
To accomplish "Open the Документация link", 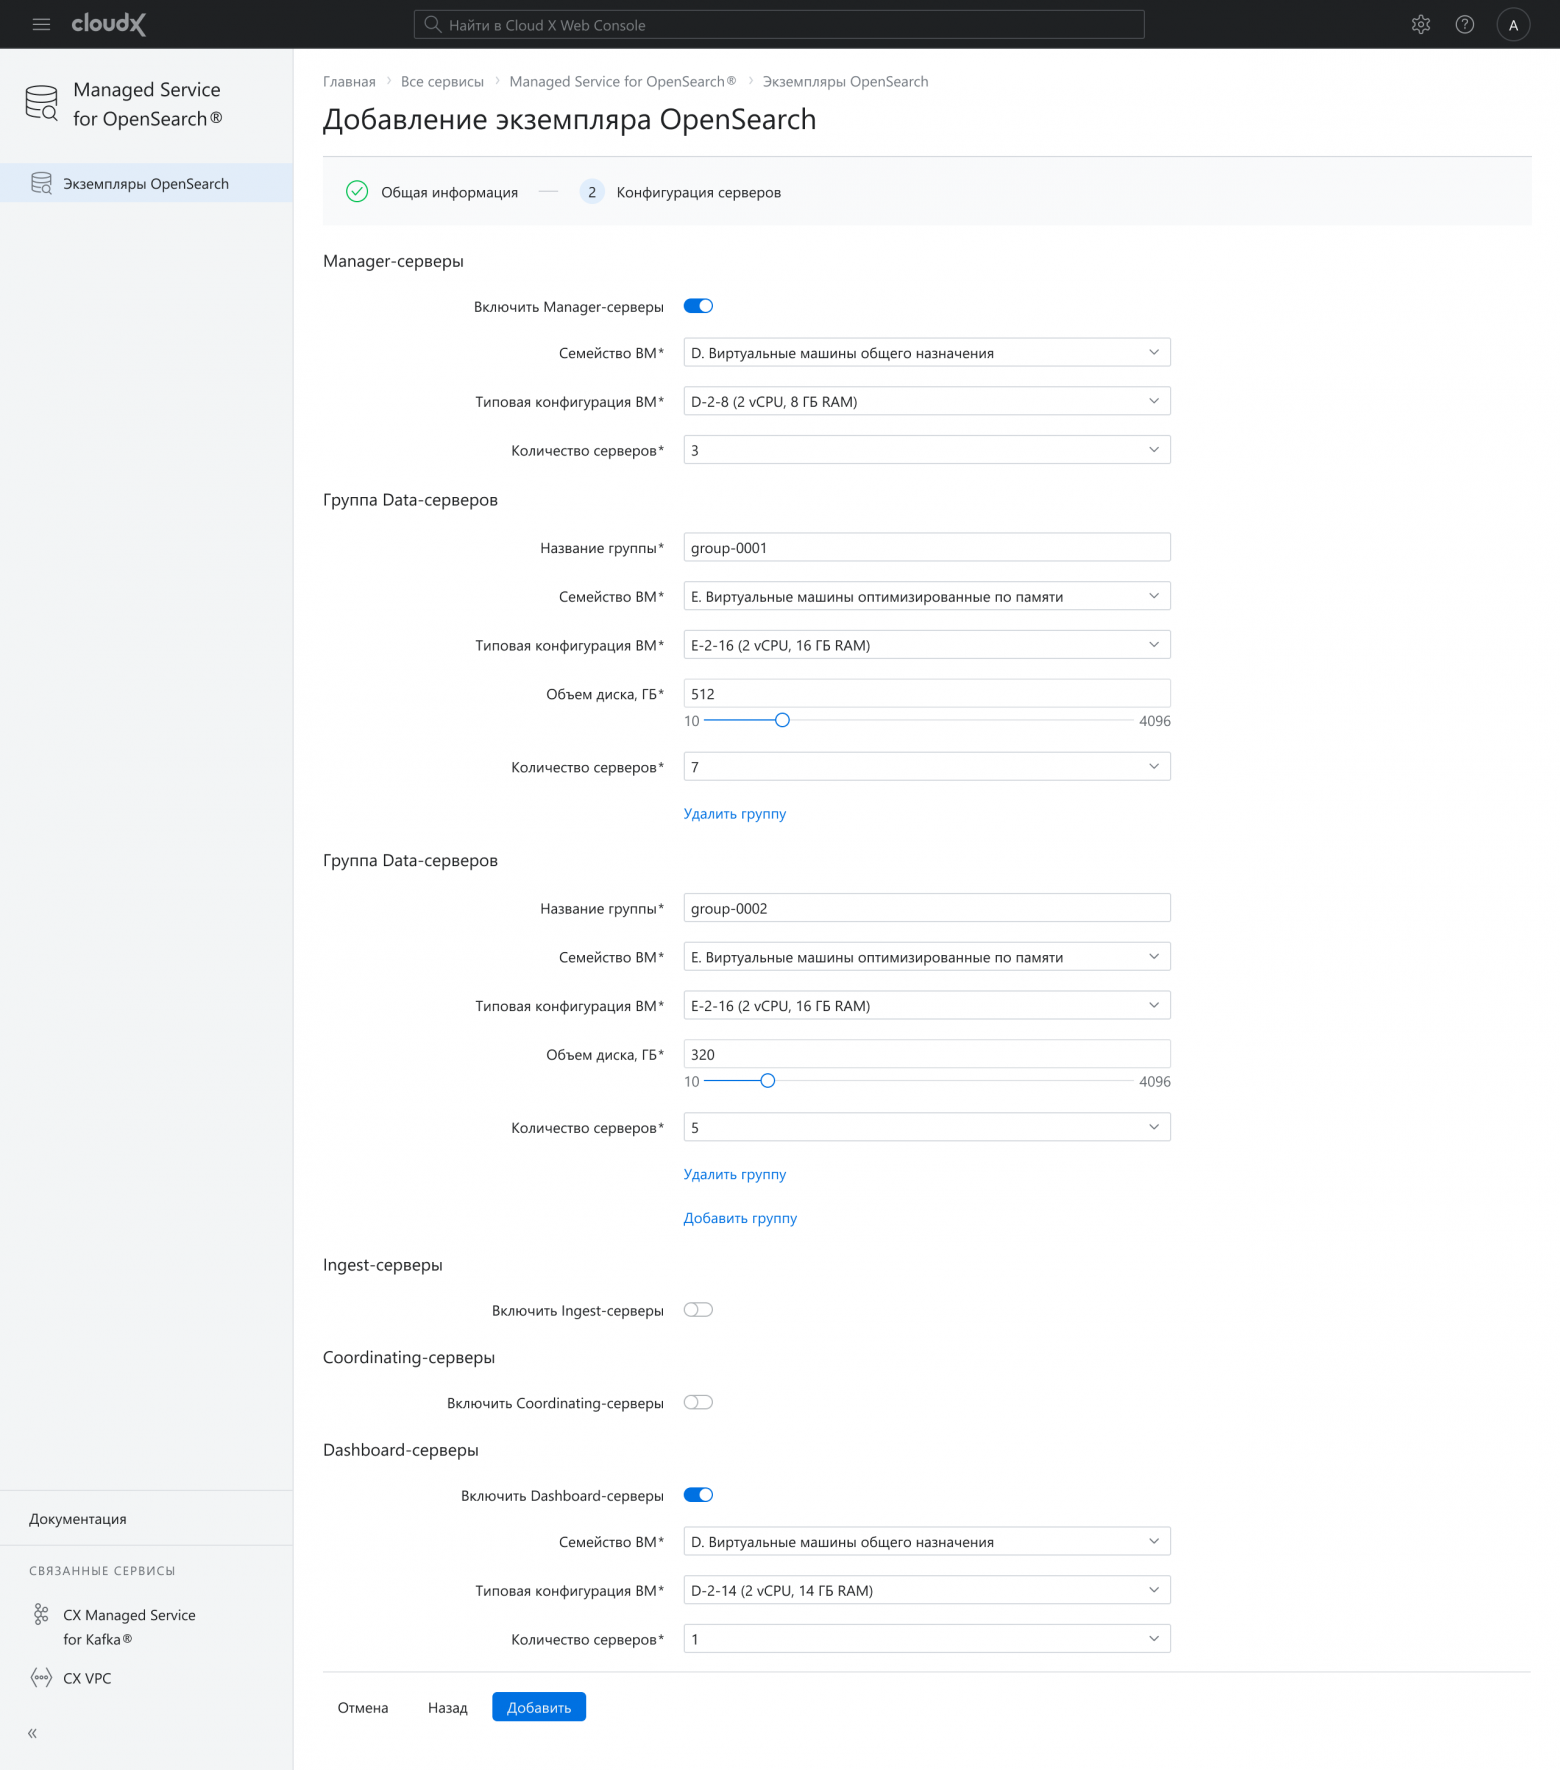I will pyautogui.click(x=78, y=1519).
